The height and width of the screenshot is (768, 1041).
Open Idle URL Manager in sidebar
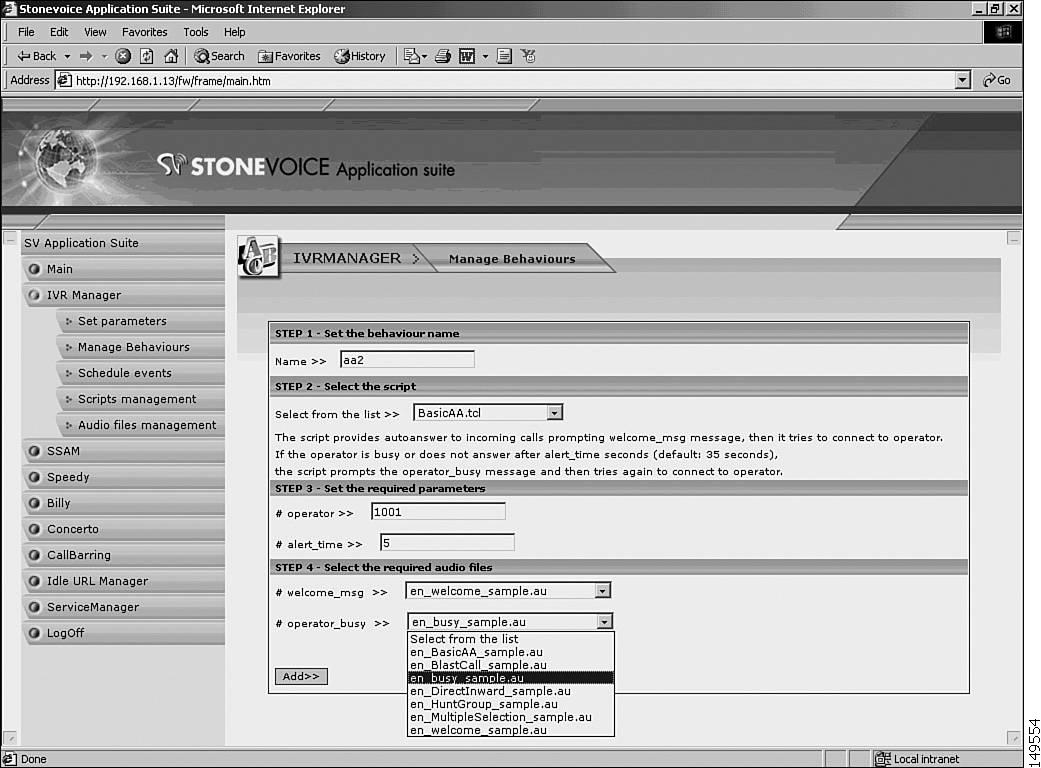tap(123, 581)
